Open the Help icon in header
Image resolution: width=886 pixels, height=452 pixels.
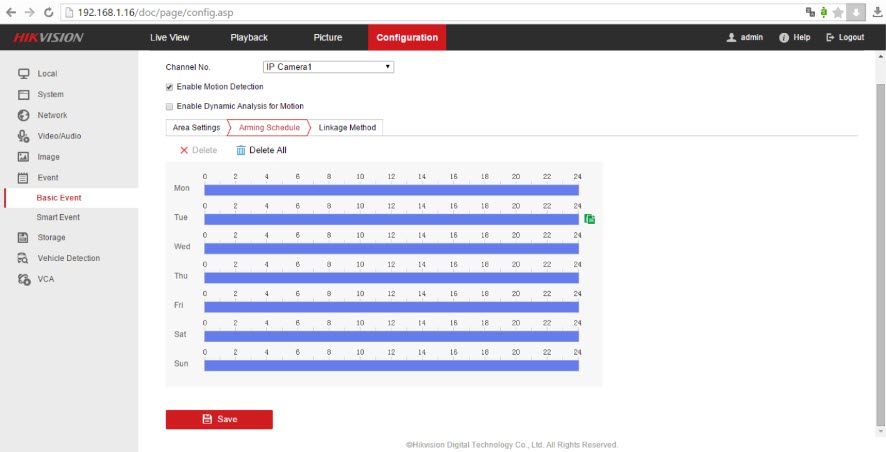pyautogui.click(x=784, y=37)
